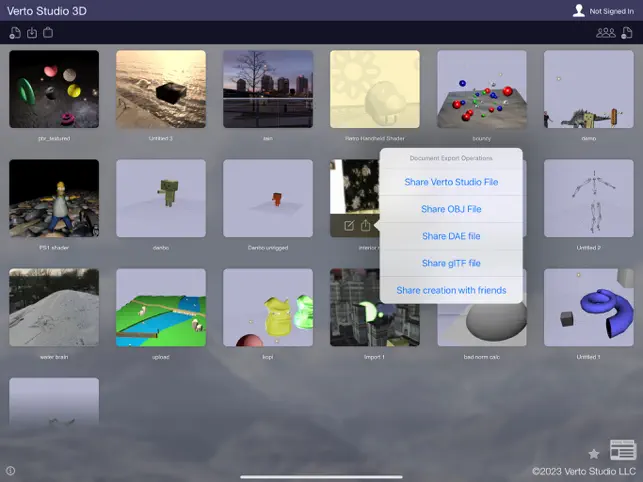Open the demo dinosaur scene thumbnail
The height and width of the screenshot is (482, 643).
point(588,89)
